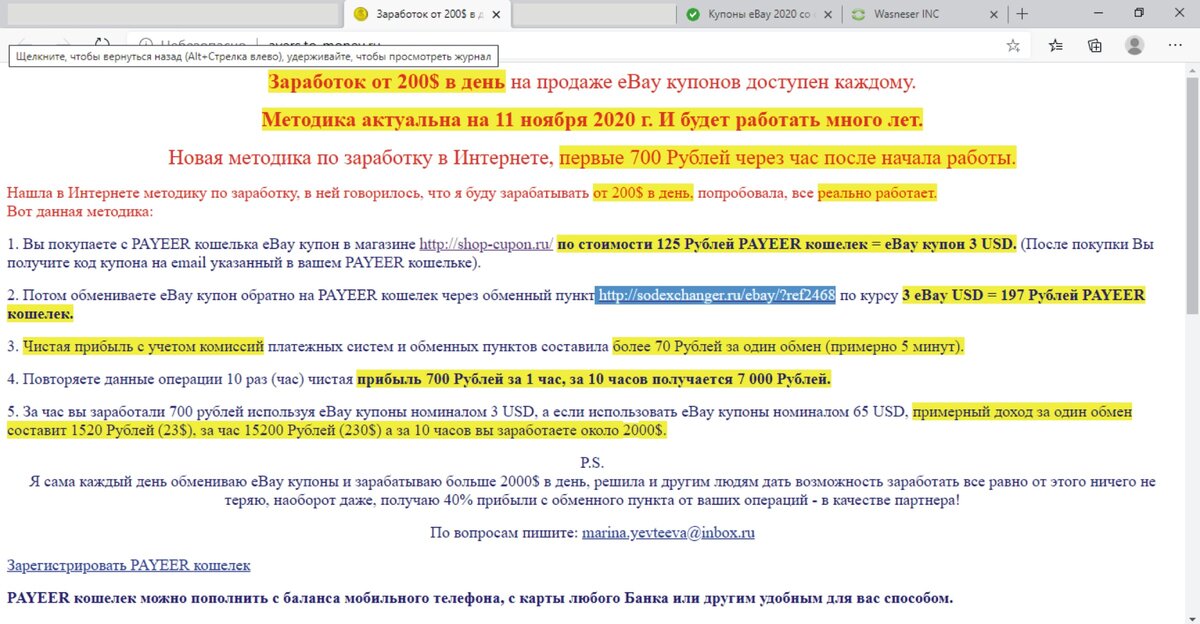Close the 'Купоны eBay 2020' tab
The width and height of the screenshot is (1200, 624).
[x=828, y=14]
